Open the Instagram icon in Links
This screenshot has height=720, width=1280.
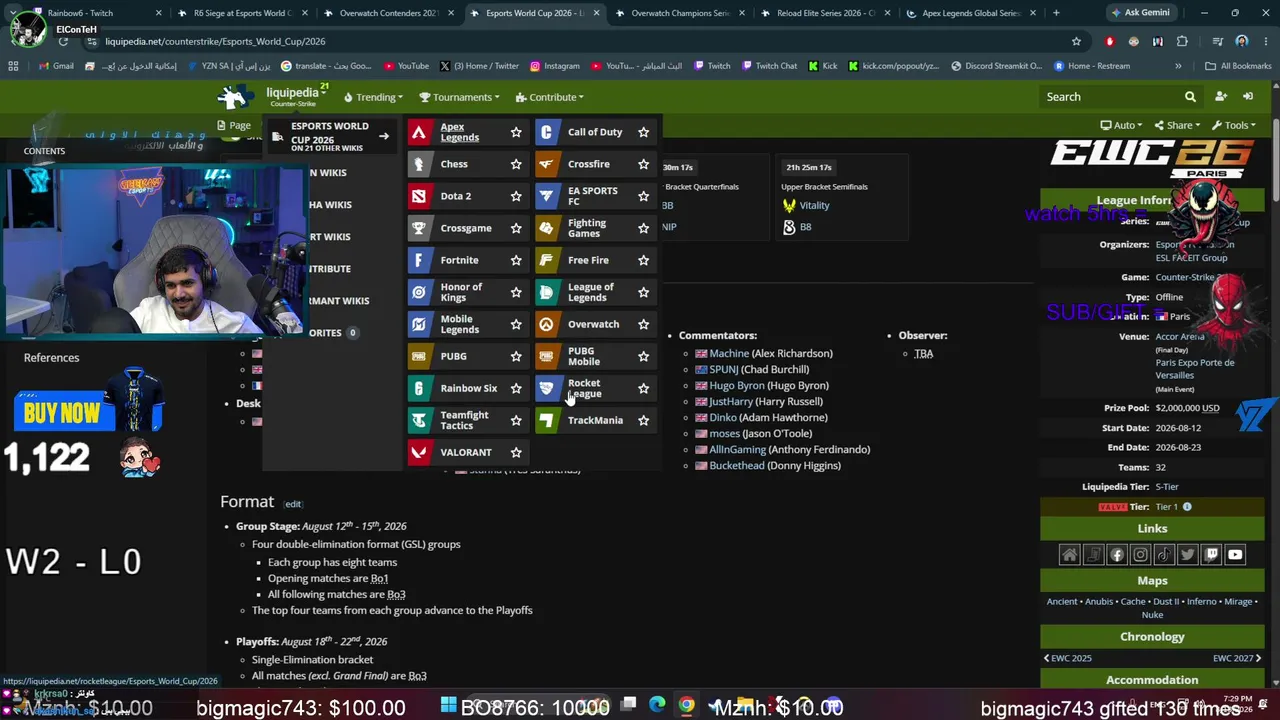[x=1140, y=555]
